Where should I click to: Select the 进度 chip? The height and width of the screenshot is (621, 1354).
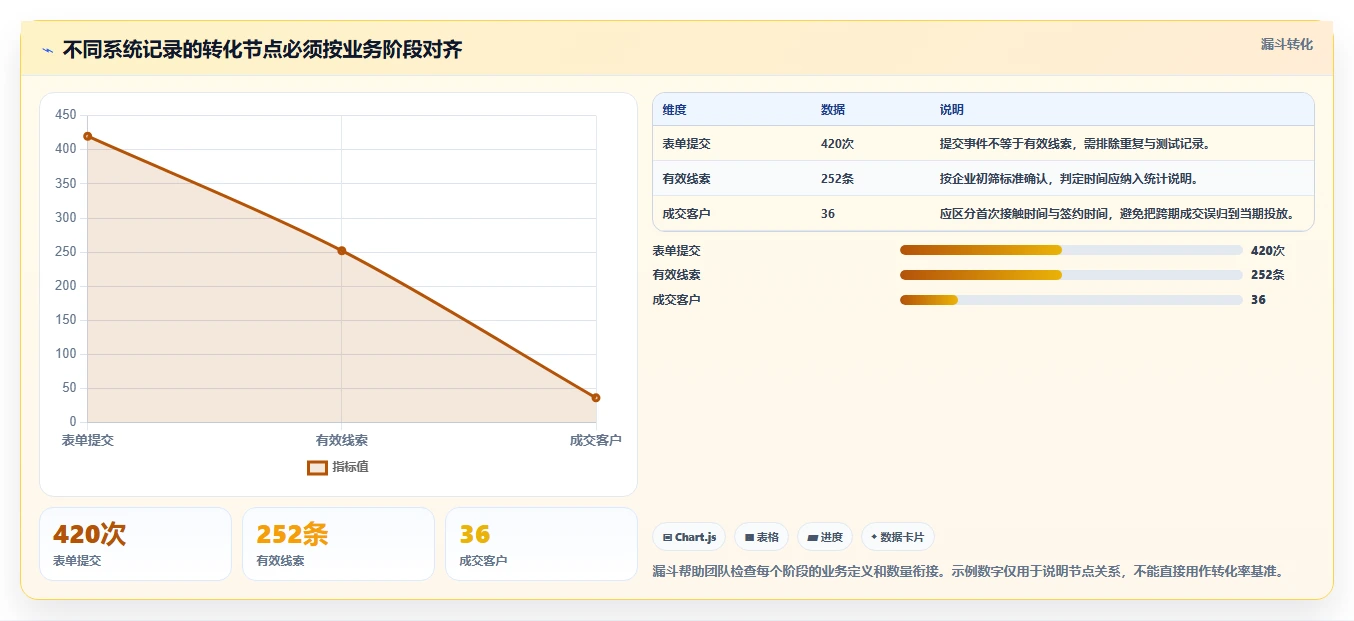tap(825, 537)
